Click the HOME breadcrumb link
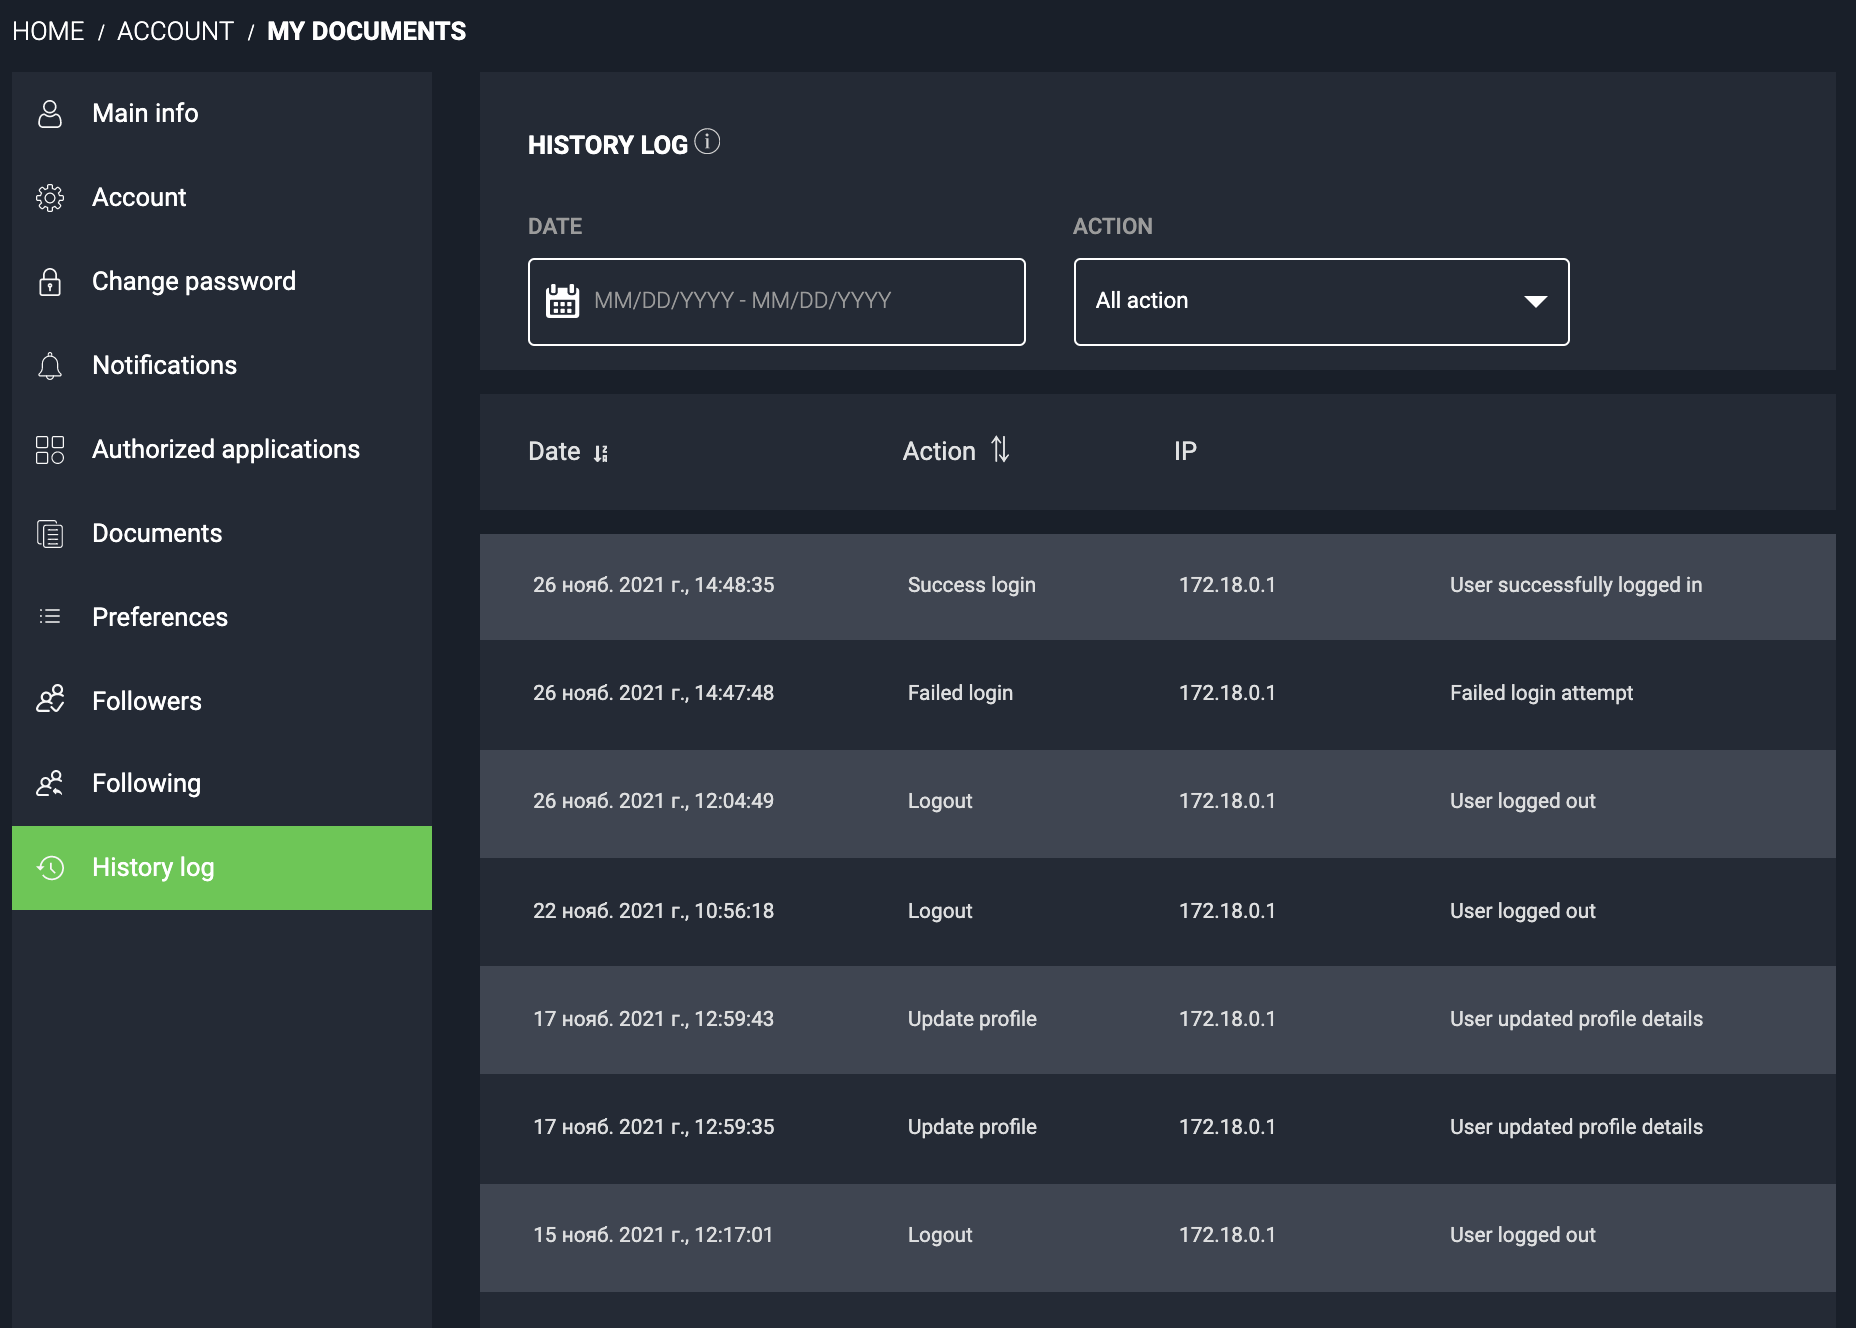This screenshot has height=1328, width=1856. tap(48, 31)
